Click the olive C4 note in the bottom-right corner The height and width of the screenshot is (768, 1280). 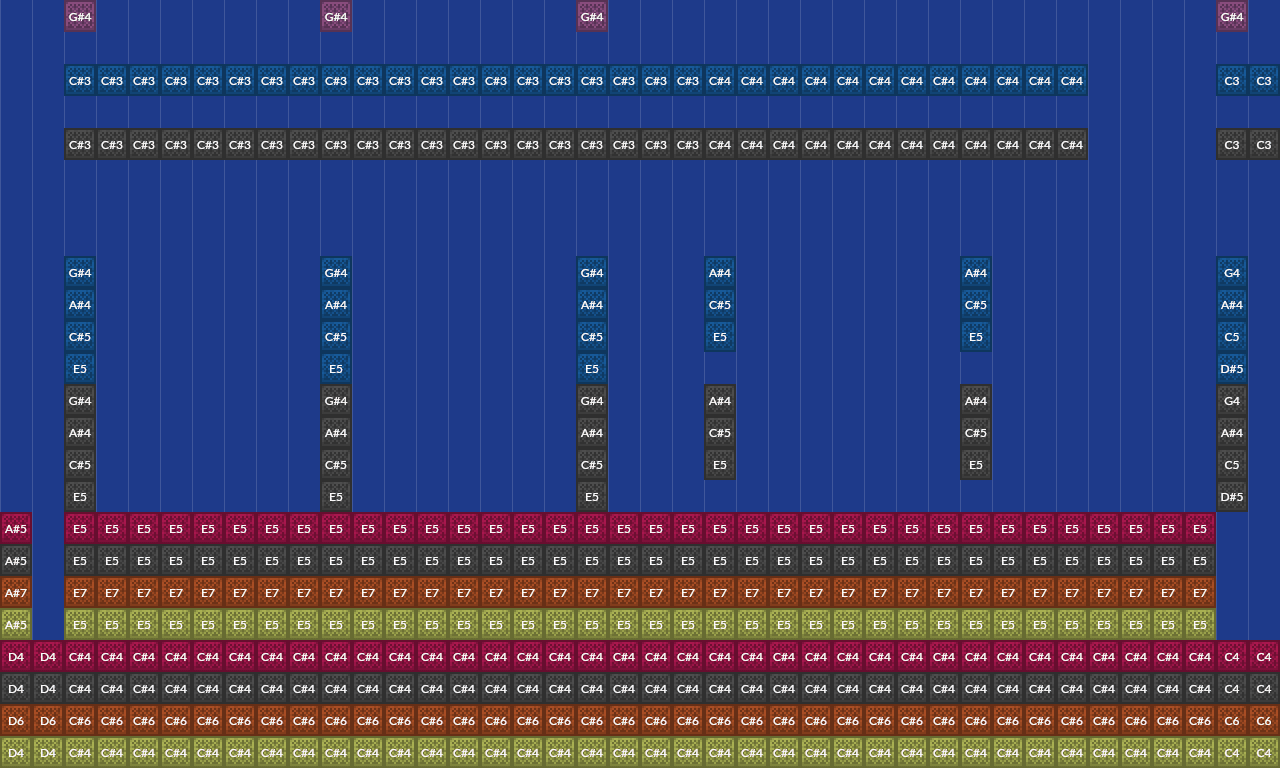click(1264, 752)
